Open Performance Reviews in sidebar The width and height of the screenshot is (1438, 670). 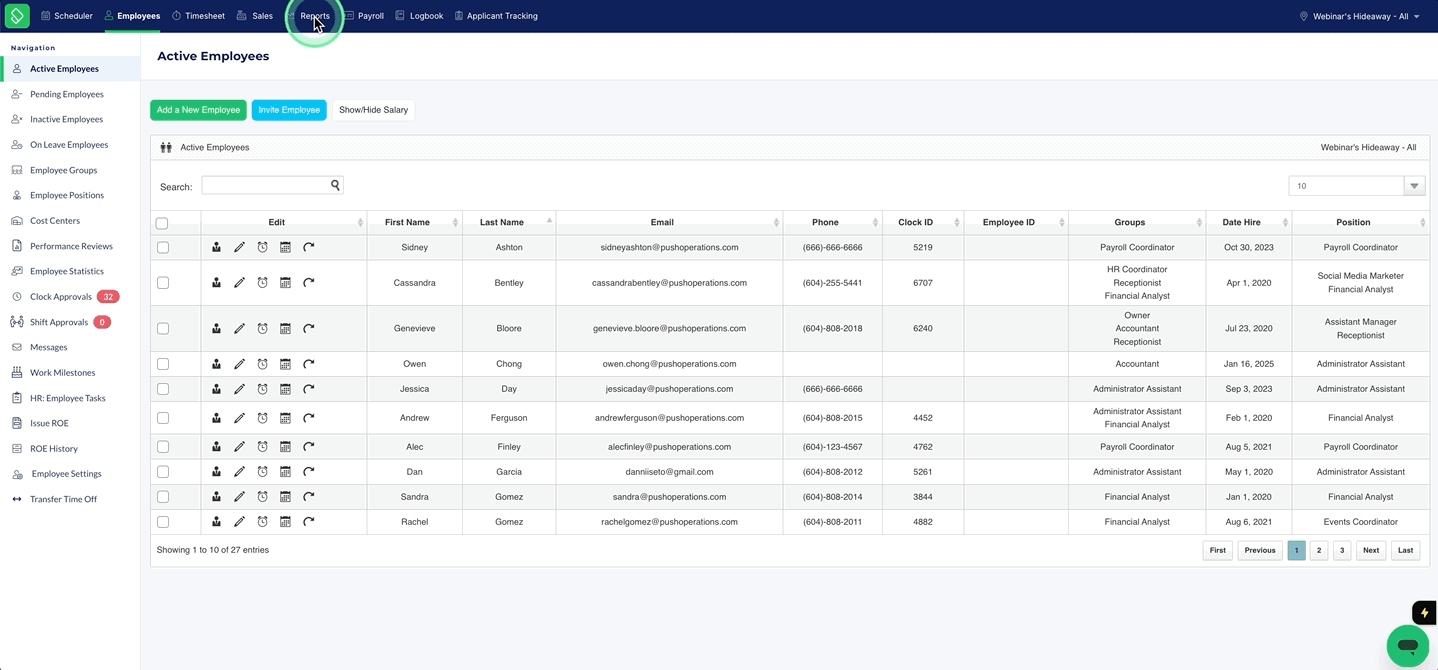coord(71,246)
